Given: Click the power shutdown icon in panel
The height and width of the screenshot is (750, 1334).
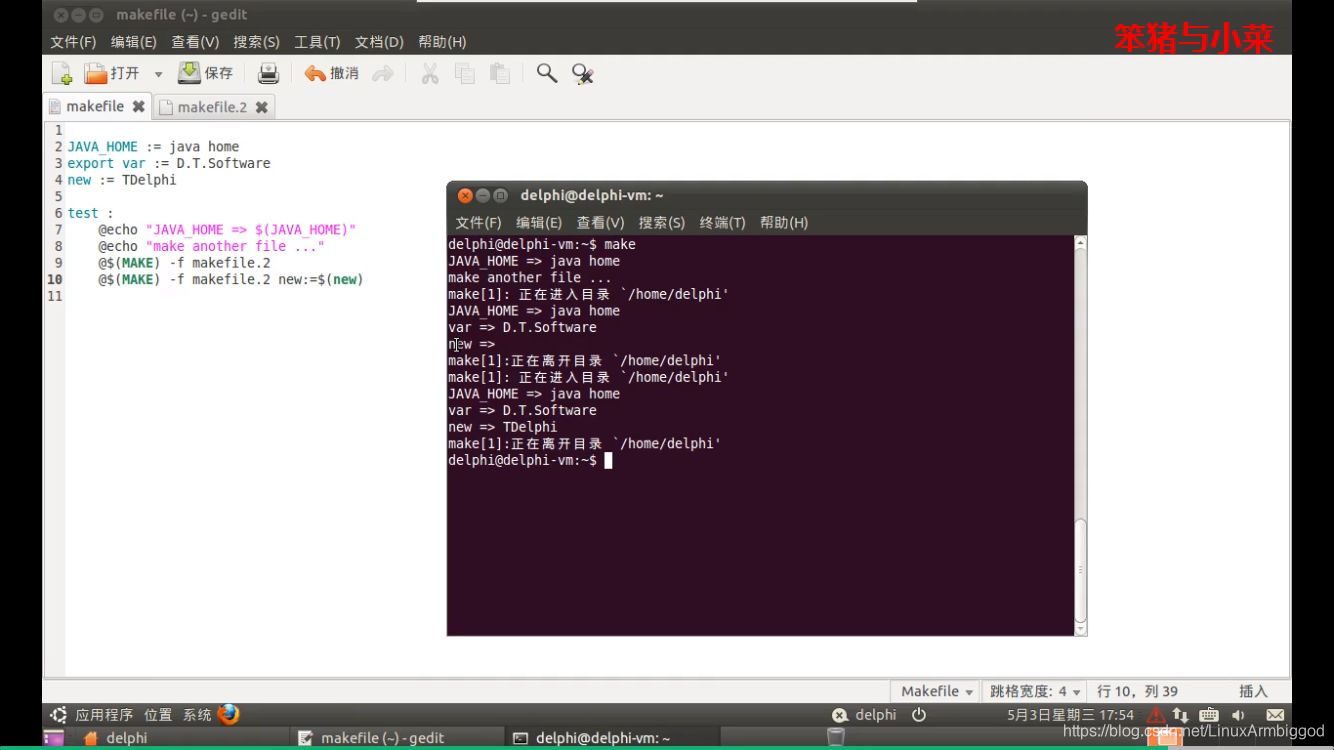Looking at the screenshot, I should pos(919,715).
